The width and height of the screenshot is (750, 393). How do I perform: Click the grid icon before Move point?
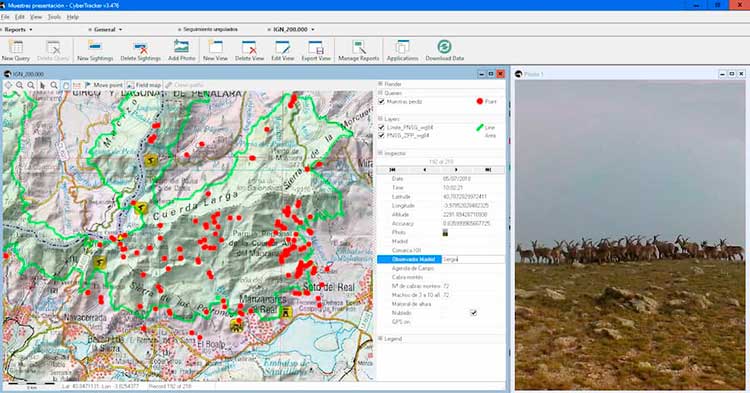(77, 85)
